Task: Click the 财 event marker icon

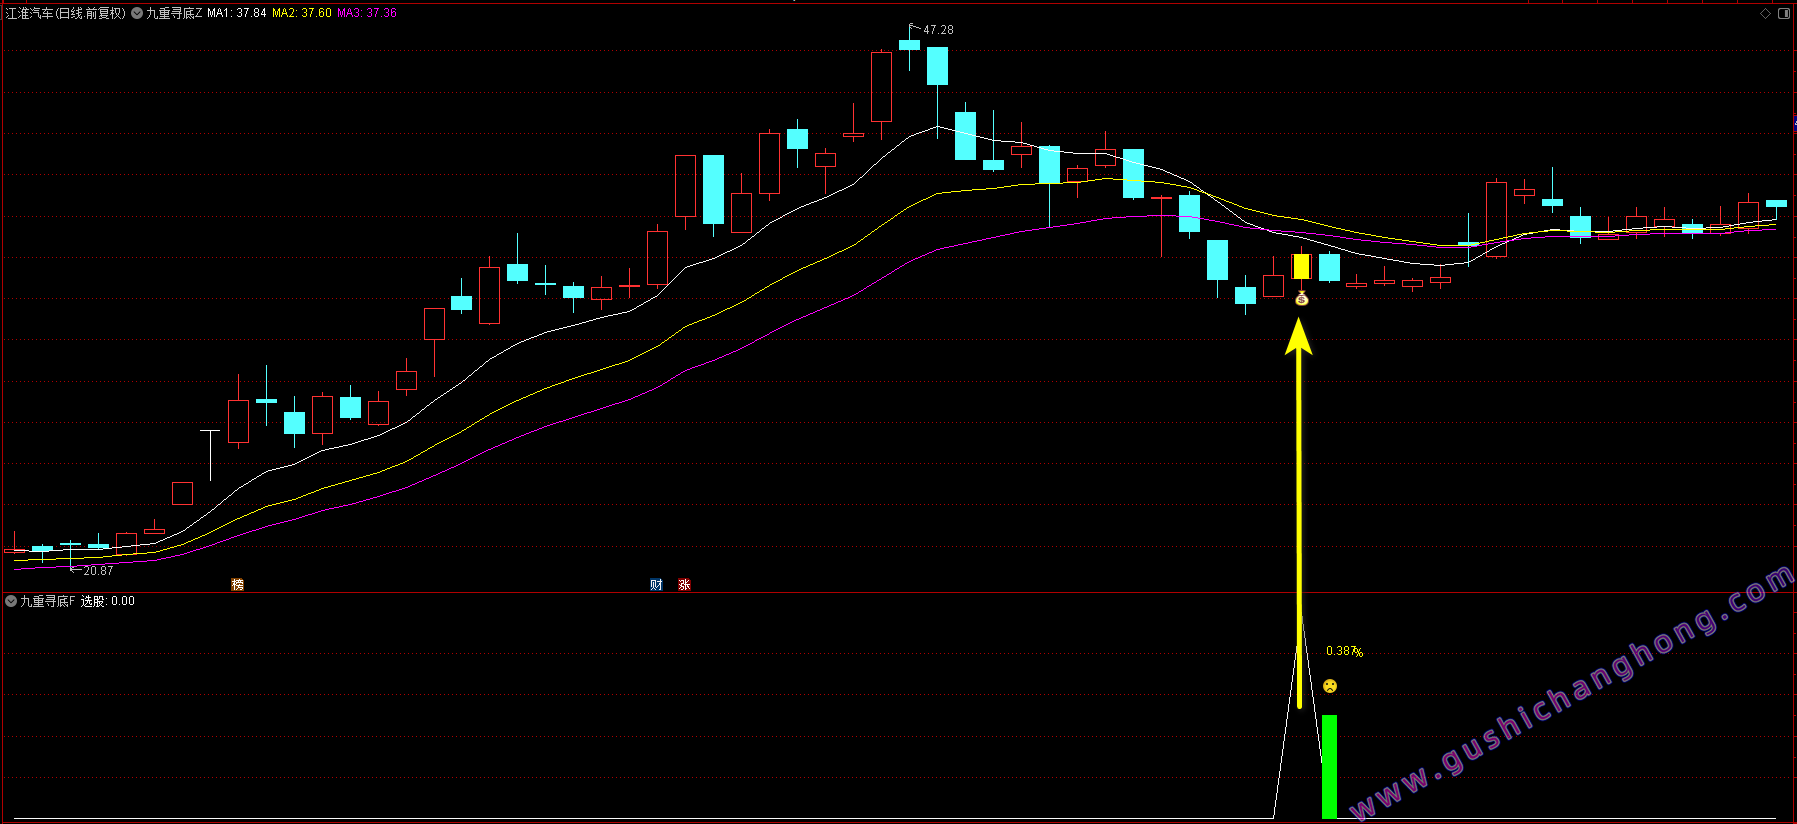Action: point(656,584)
